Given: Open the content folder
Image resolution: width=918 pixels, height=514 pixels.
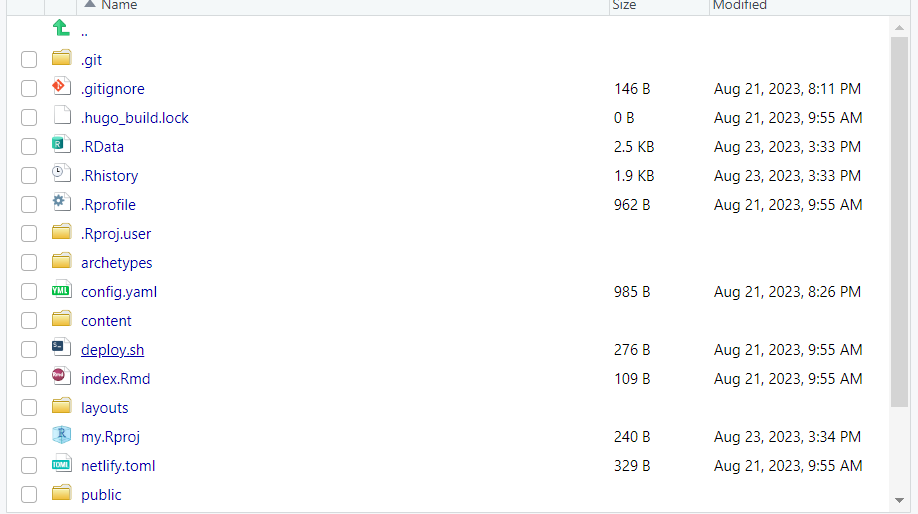Looking at the screenshot, I should point(106,321).
